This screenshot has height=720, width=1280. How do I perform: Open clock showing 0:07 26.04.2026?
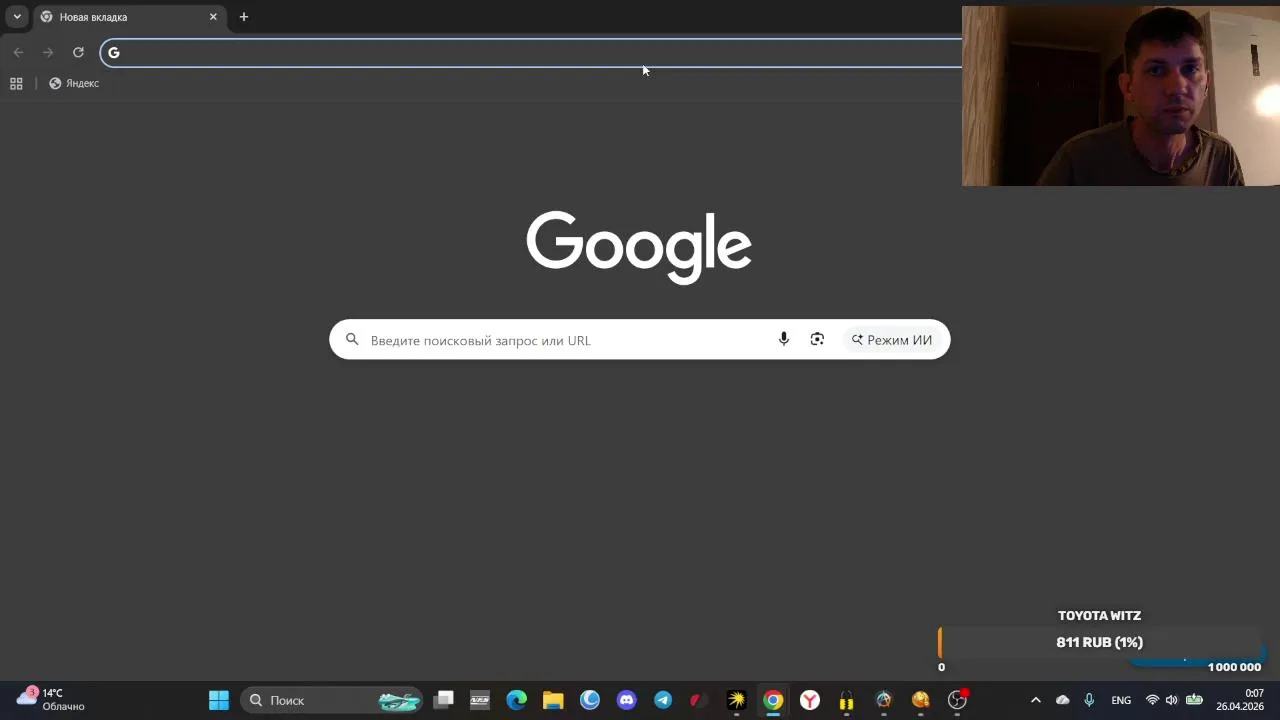pyautogui.click(x=1240, y=700)
